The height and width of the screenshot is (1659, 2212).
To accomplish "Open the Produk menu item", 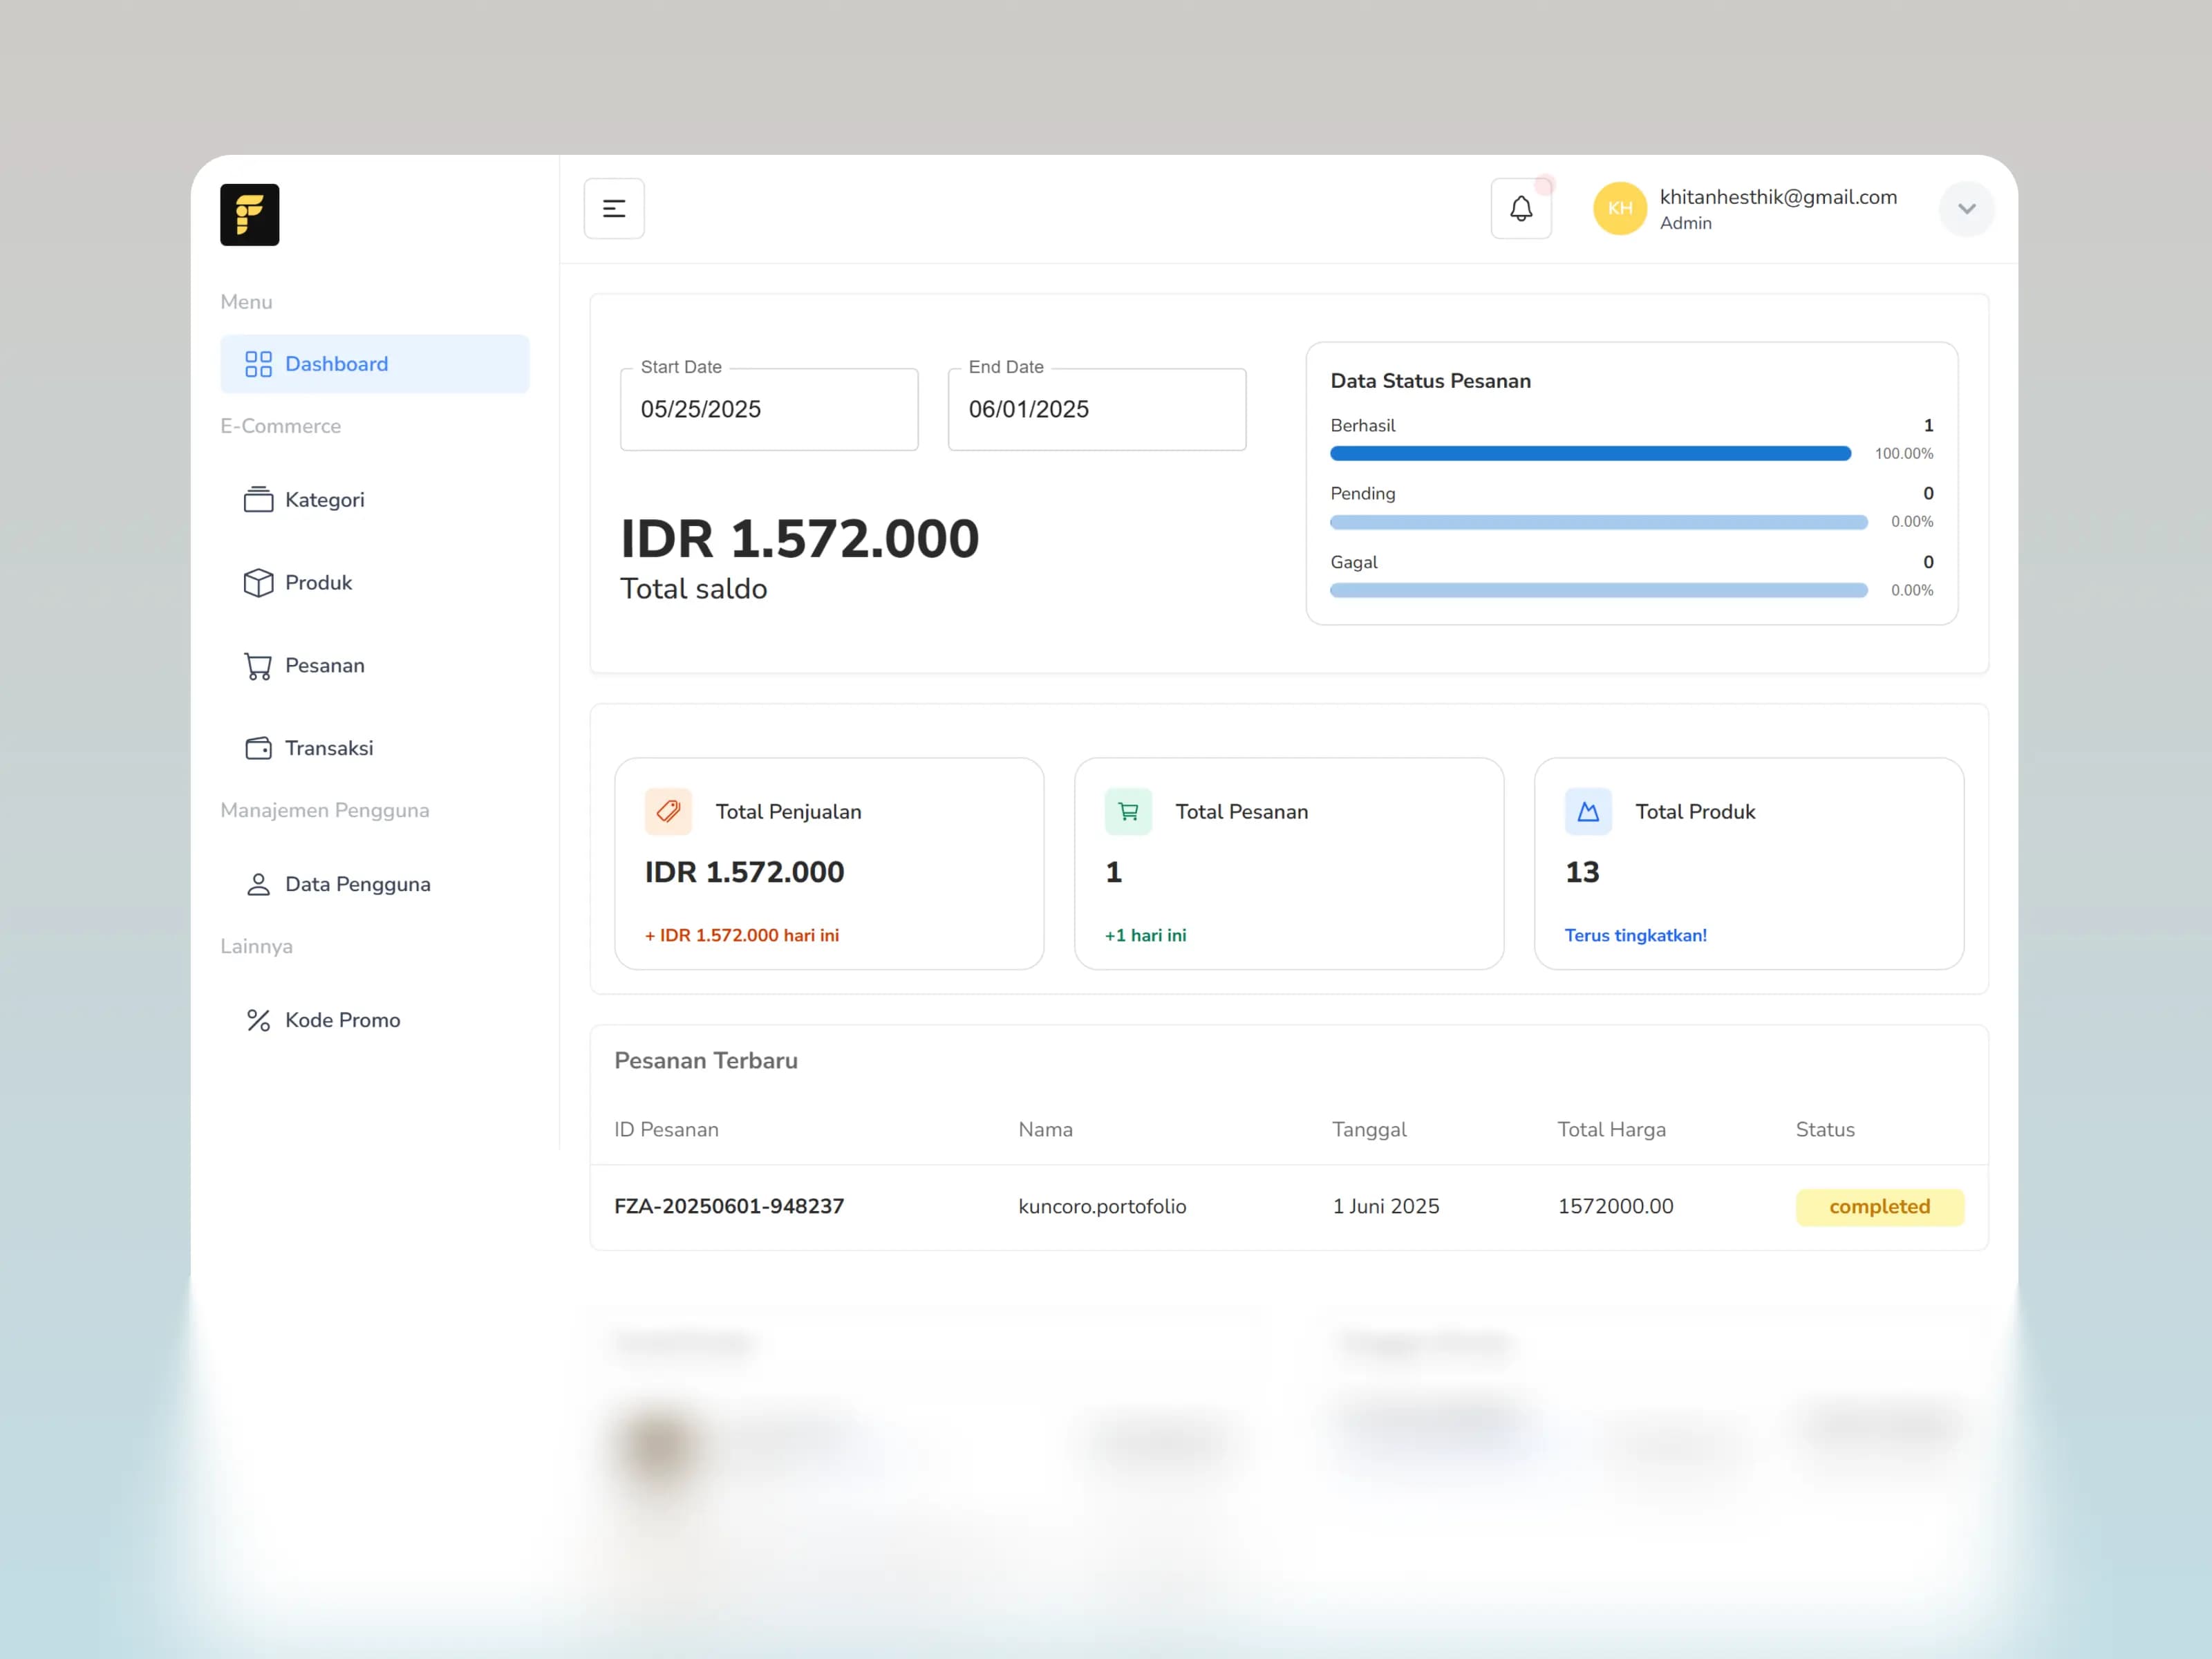I will tap(375, 582).
